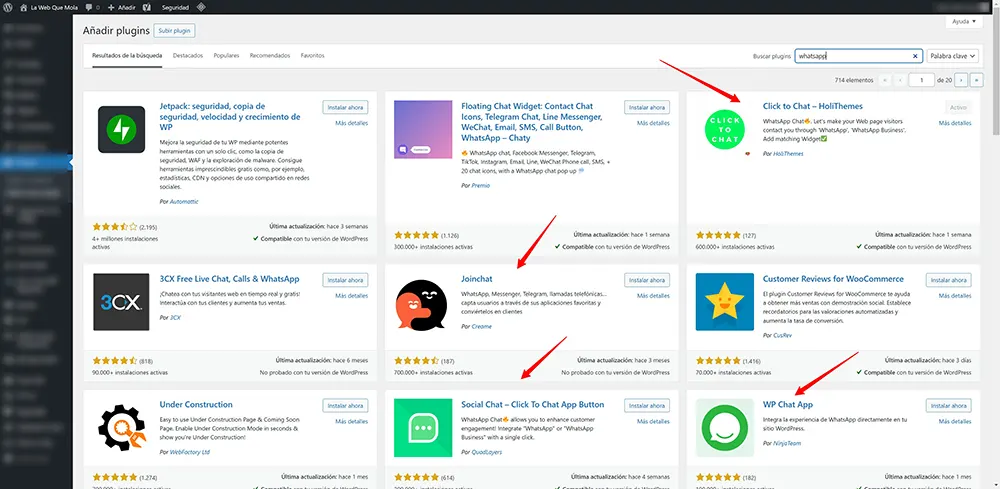Image resolution: width=1000 pixels, height=489 pixels.
Task: Open the Premio author link
Action: pos(481,185)
